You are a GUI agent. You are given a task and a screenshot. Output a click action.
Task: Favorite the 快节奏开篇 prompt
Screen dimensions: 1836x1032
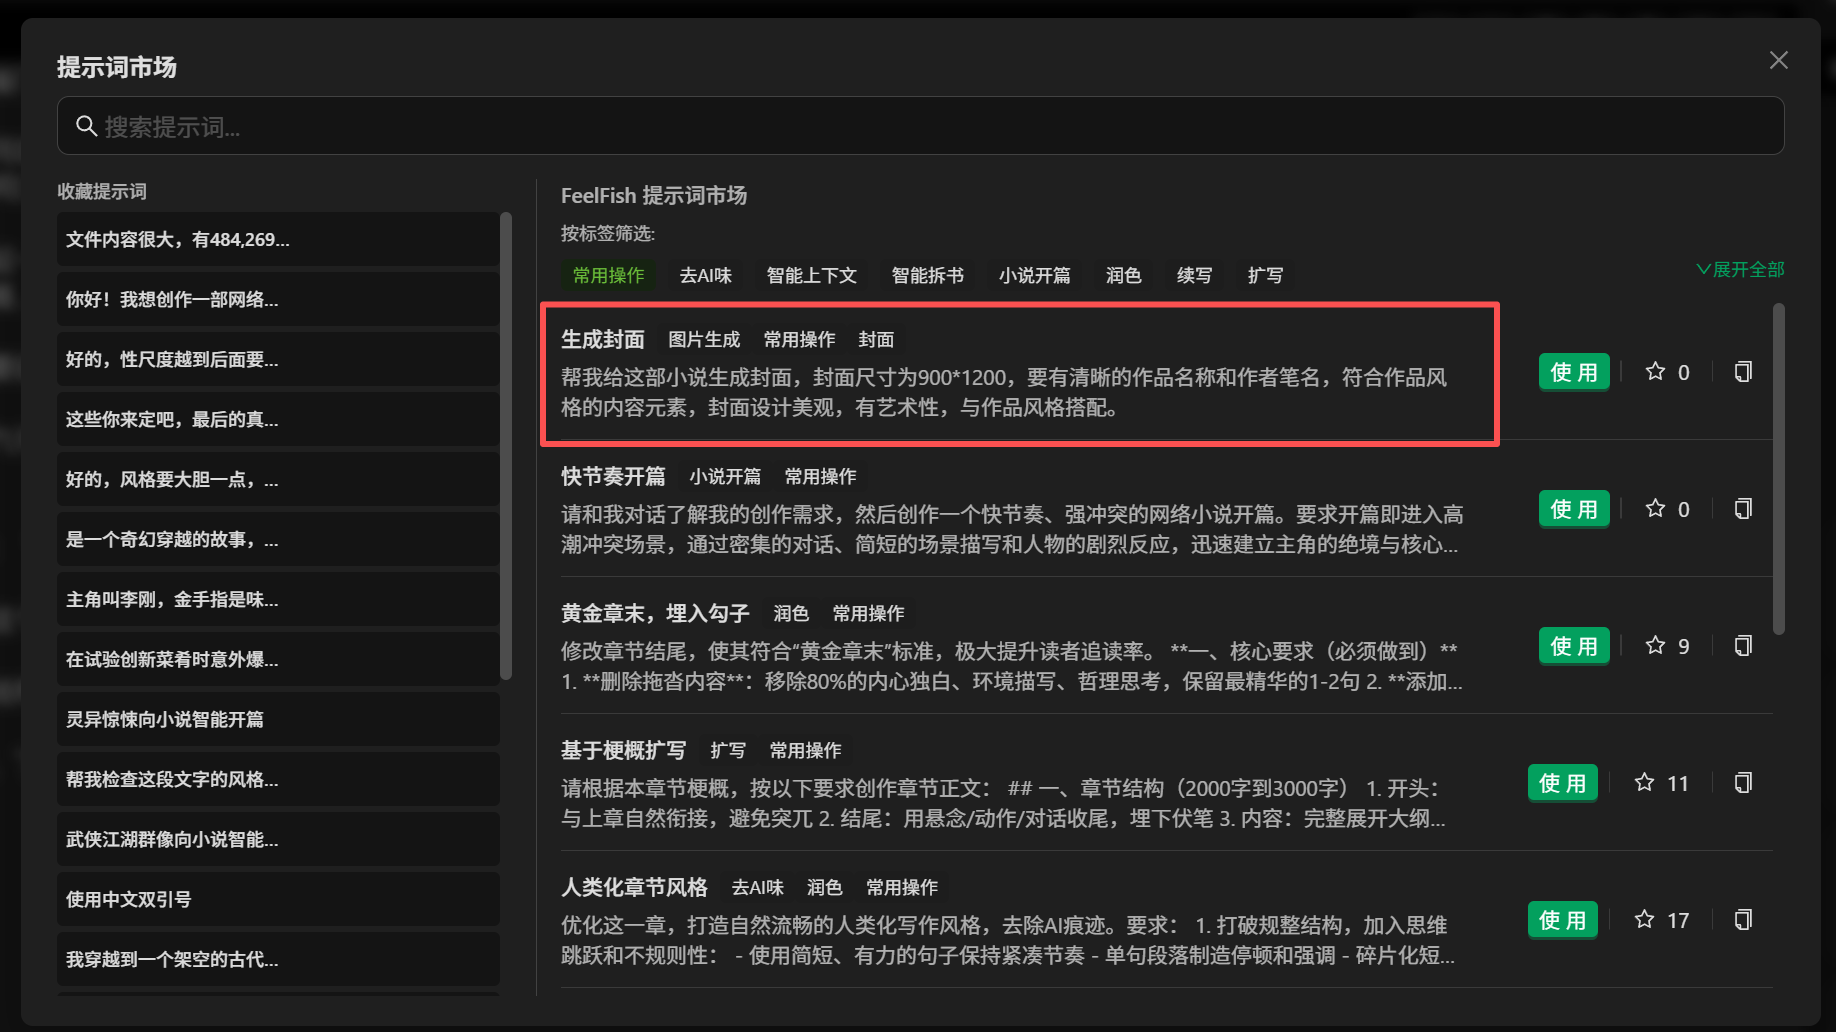[x=1656, y=509]
